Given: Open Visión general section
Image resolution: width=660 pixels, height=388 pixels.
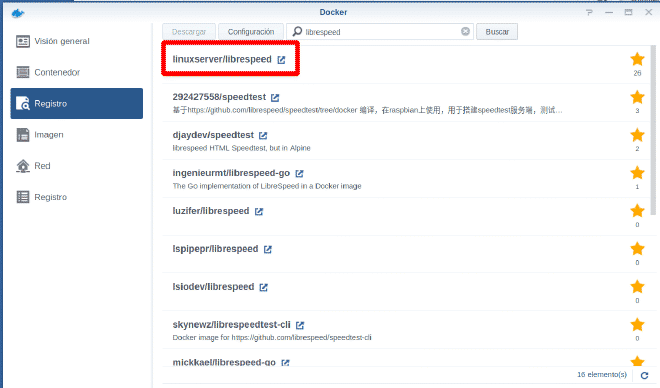Looking at the screenshot, I should [x=77, y=41].
